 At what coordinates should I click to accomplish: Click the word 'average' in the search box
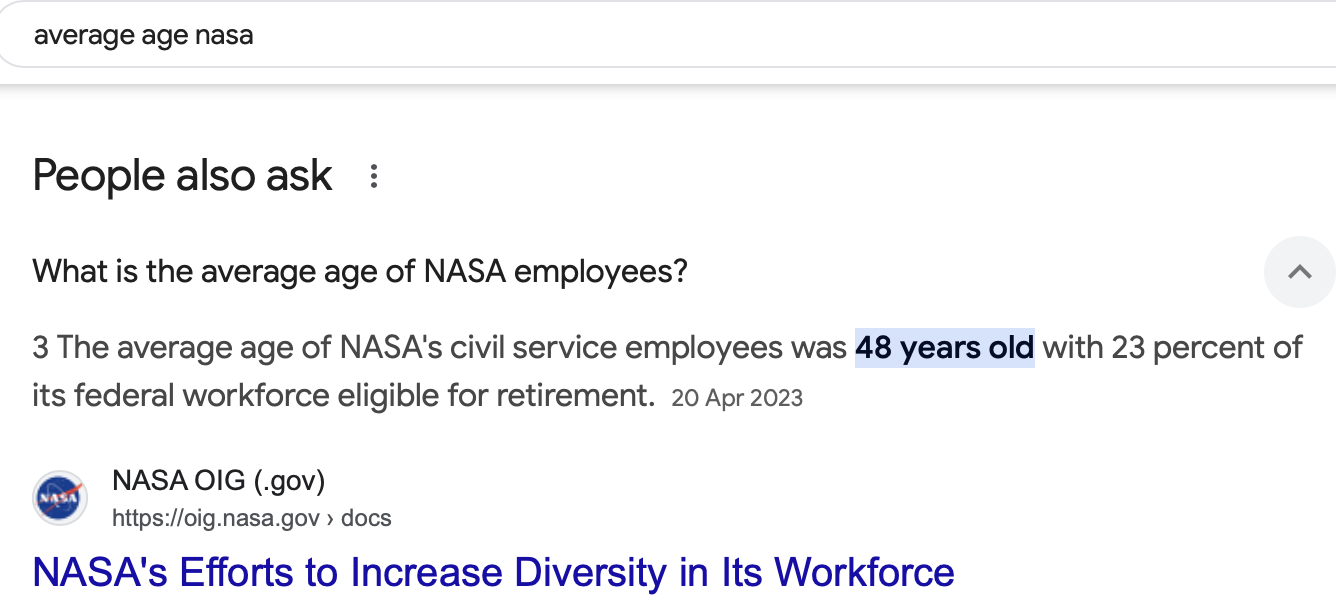76,36
